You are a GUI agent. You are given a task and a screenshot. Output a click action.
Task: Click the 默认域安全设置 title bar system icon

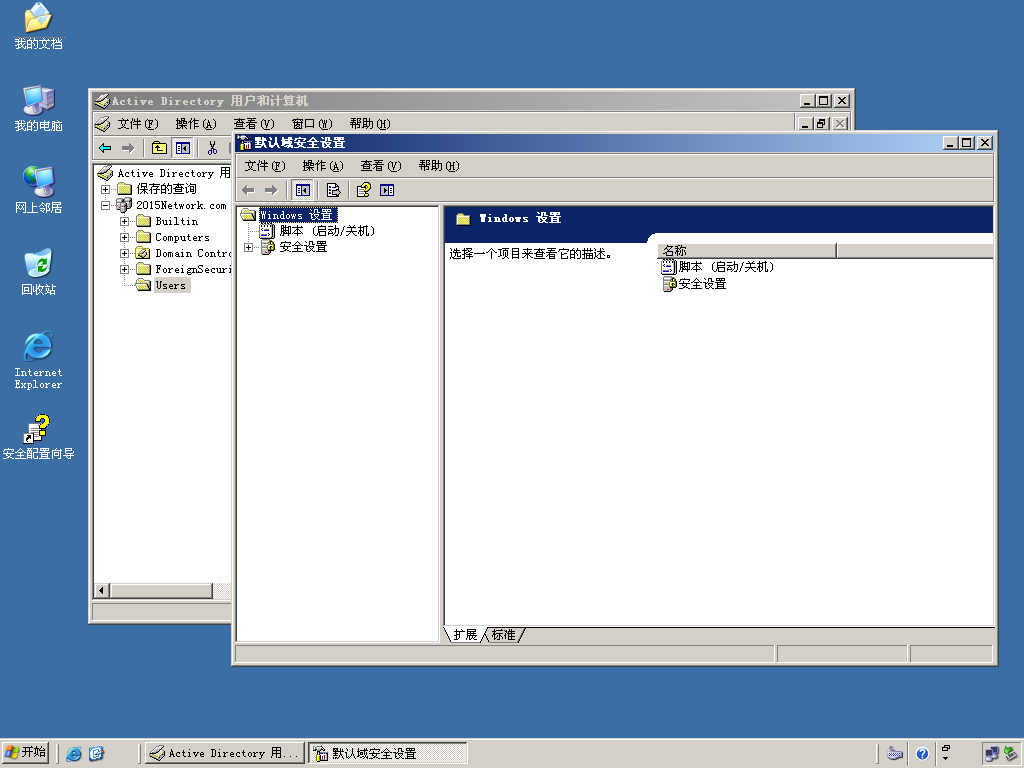(x=244, y=142)
